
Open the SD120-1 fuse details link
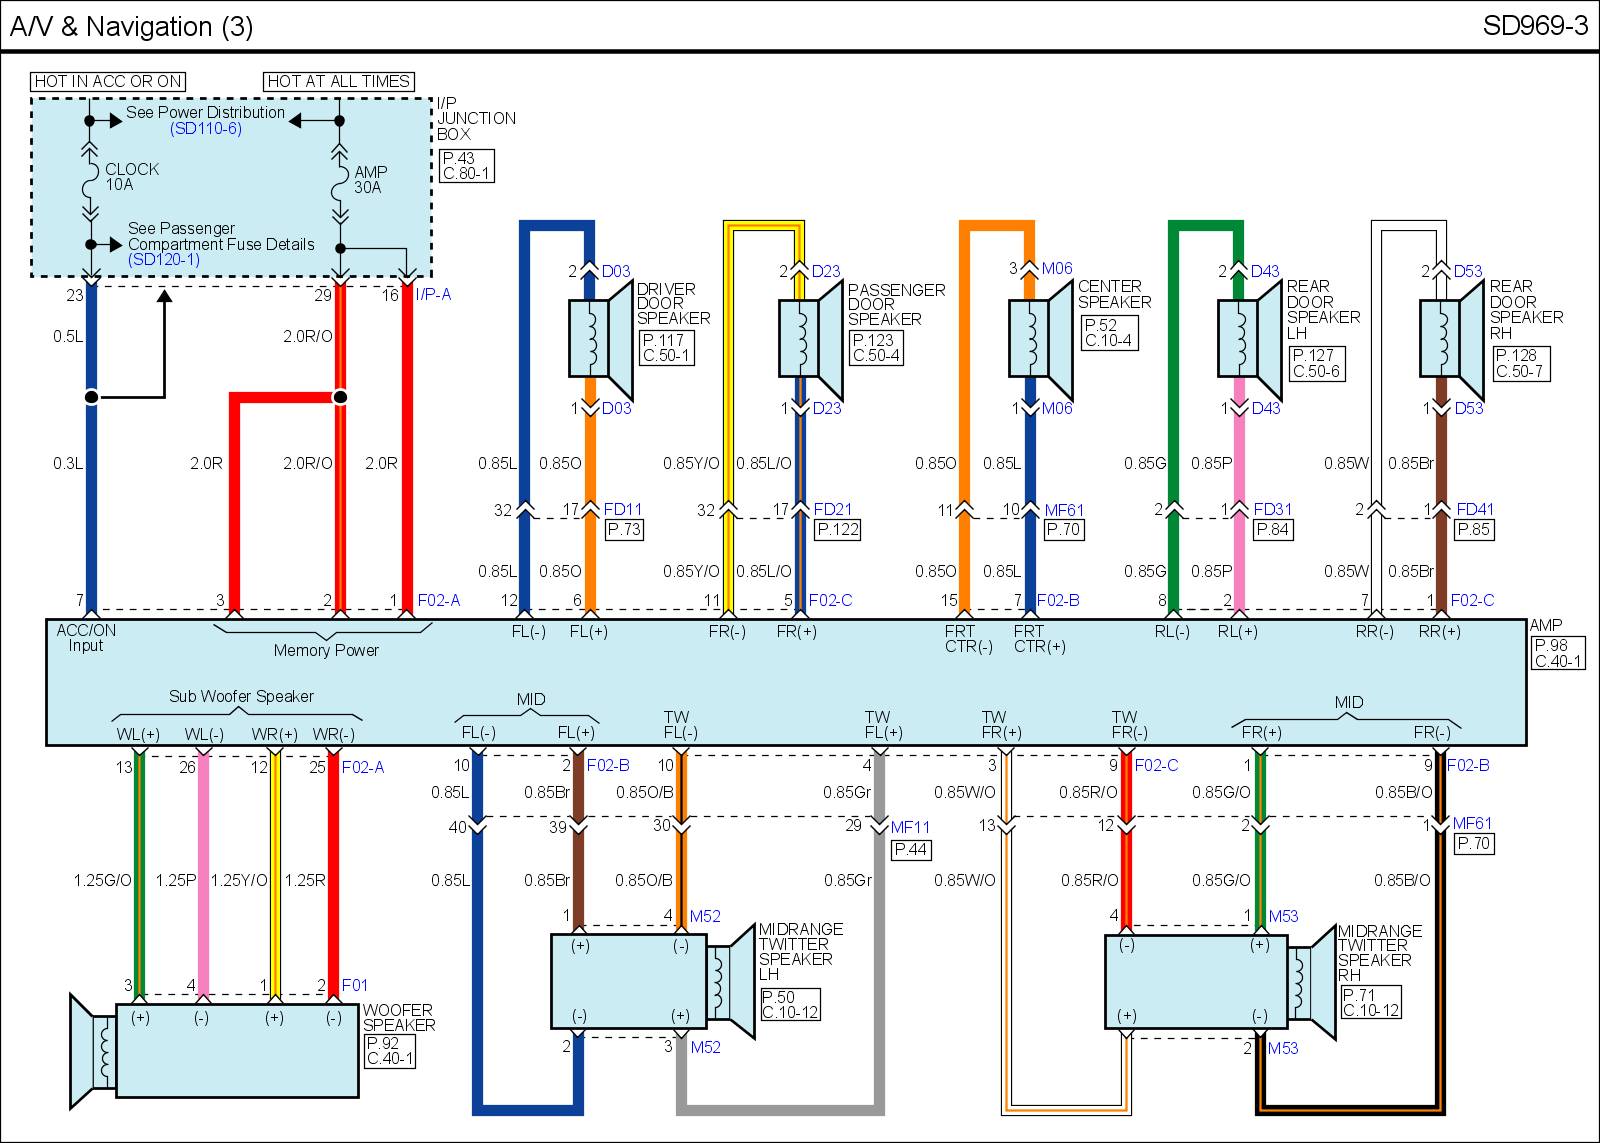coord(164,260)
